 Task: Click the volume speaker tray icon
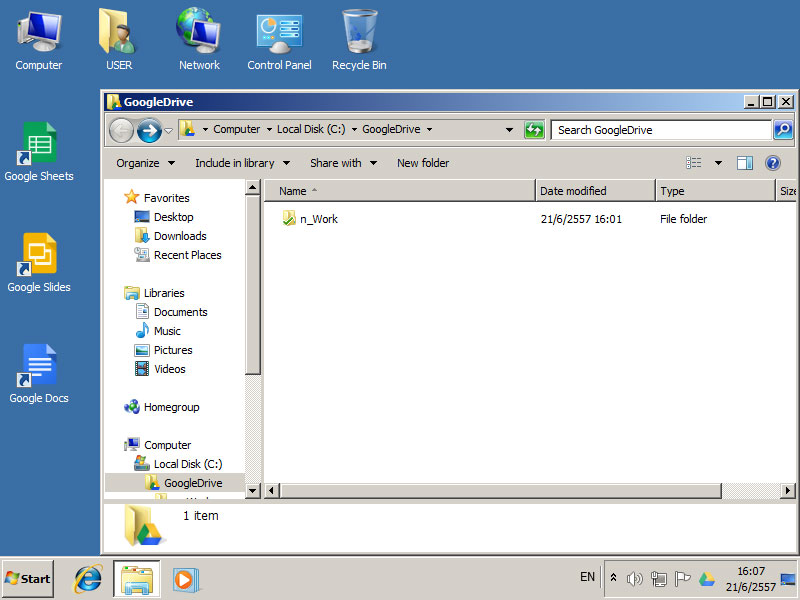[634, 579]
